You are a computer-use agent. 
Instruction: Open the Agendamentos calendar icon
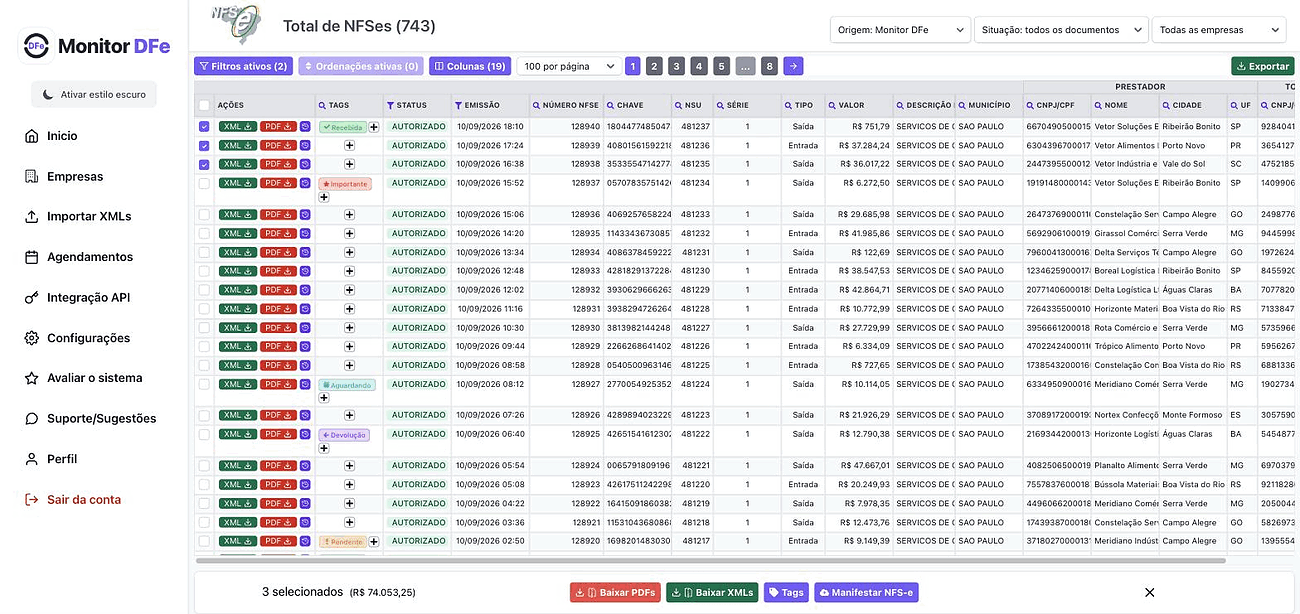31,257
